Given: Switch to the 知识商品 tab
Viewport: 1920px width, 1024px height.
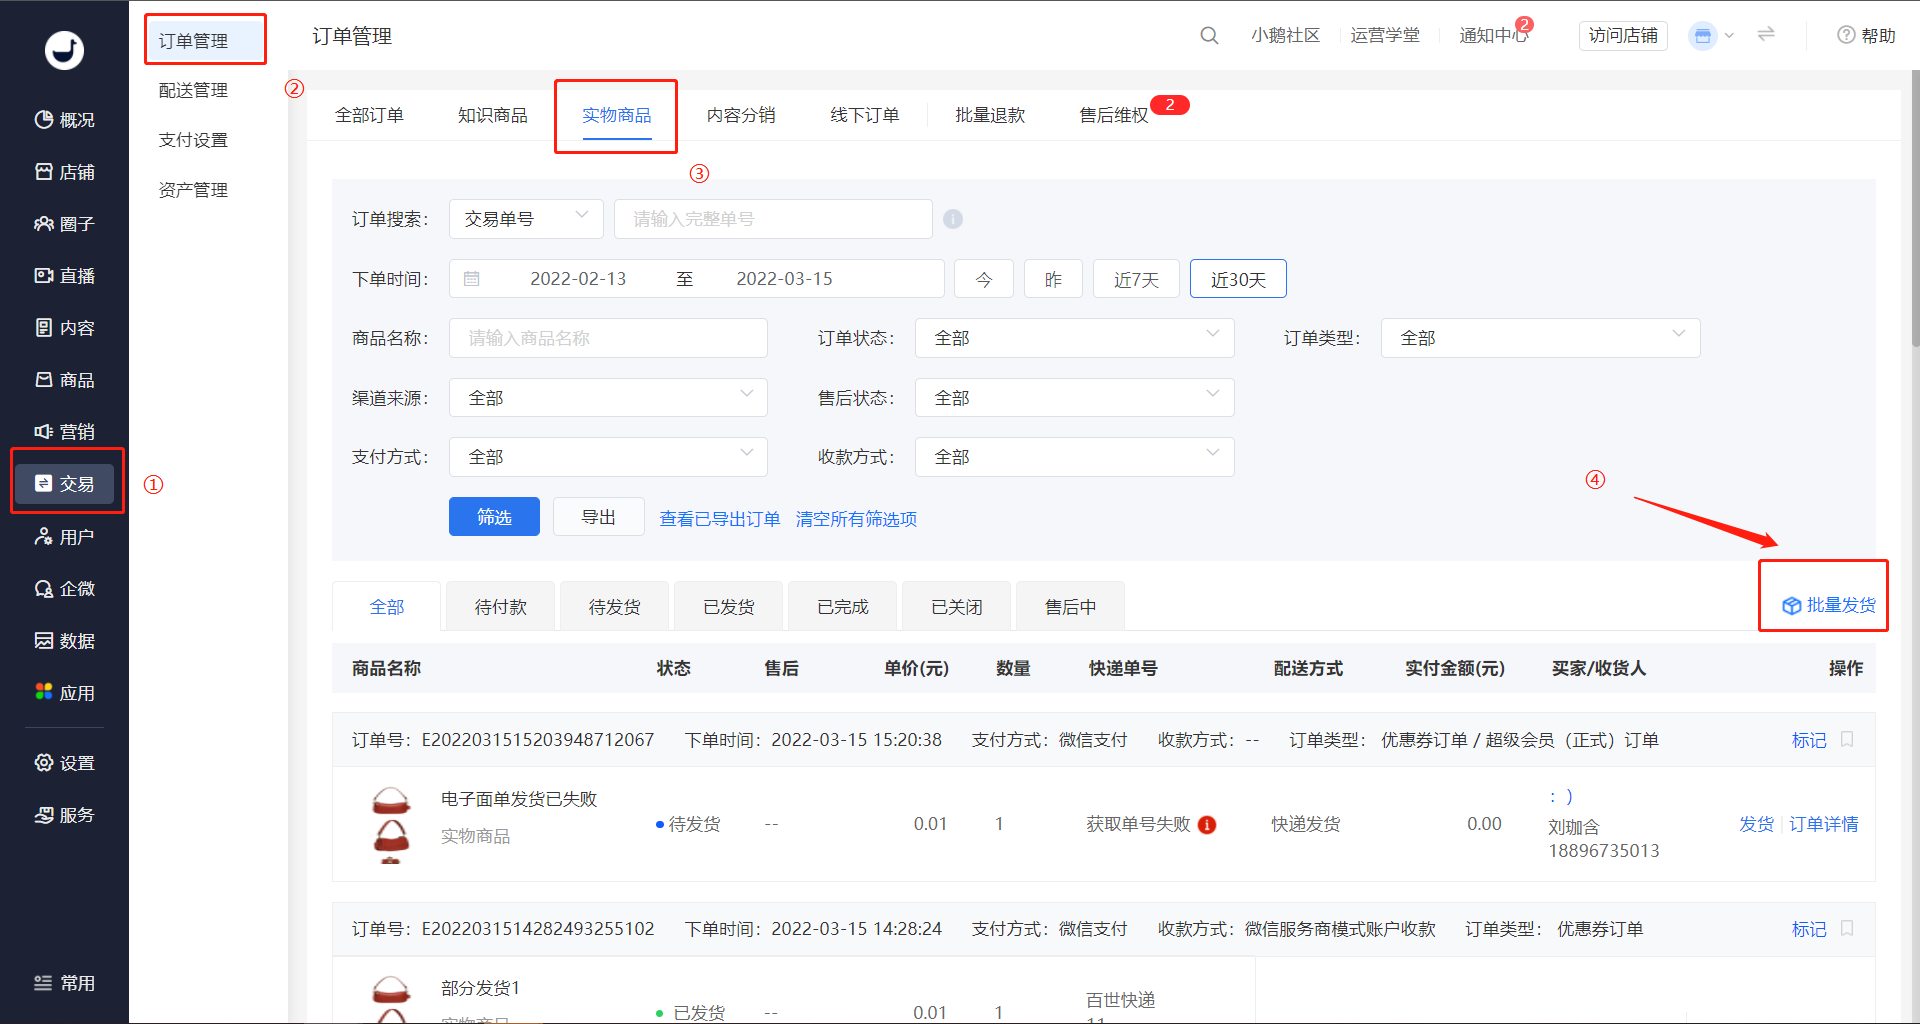Looking at the screenshot, I should coord(492,116).
